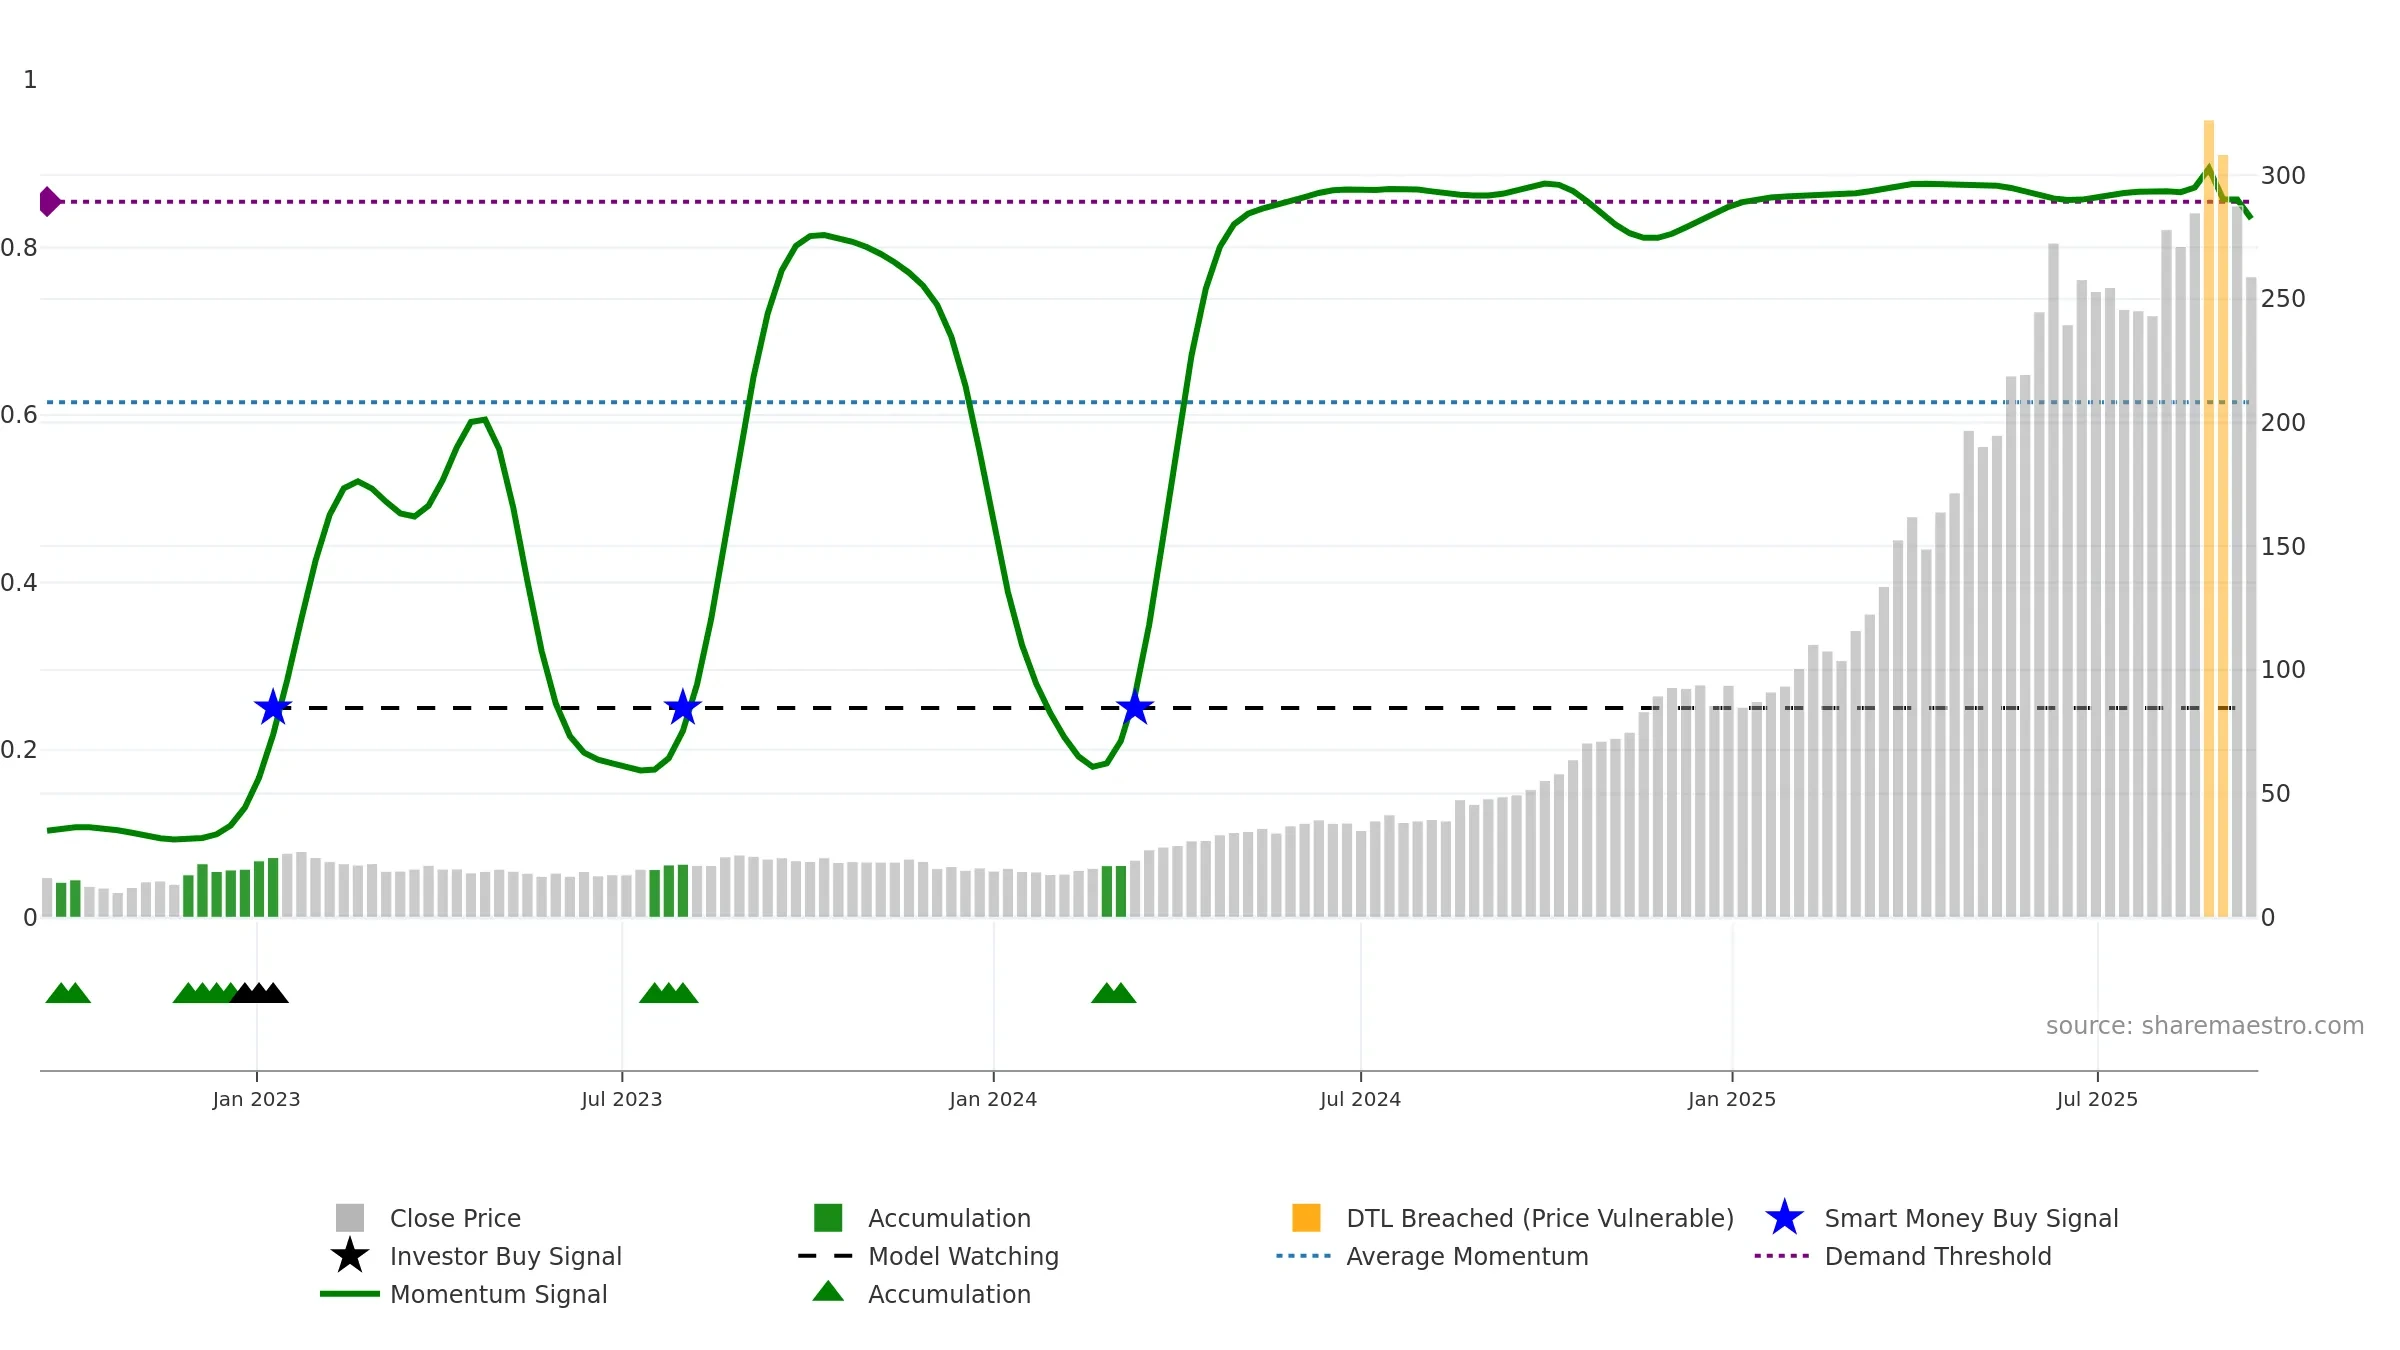The image size is (2400, 1350).
Task: Click the DTL Breached orange legend swatch
Action: pyautogui.click(x=1306, y=1217)
